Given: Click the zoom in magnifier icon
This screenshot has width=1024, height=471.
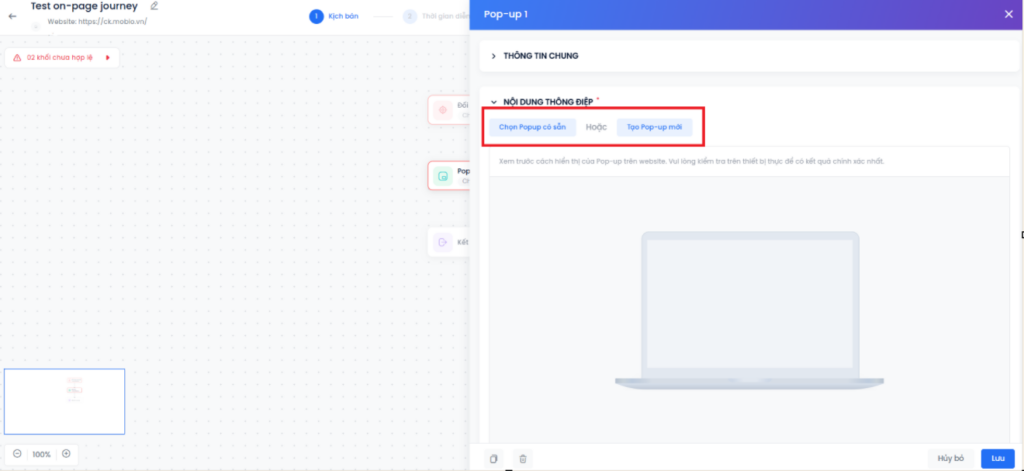Looking at the screenshot, I should [x=66, y=454].
